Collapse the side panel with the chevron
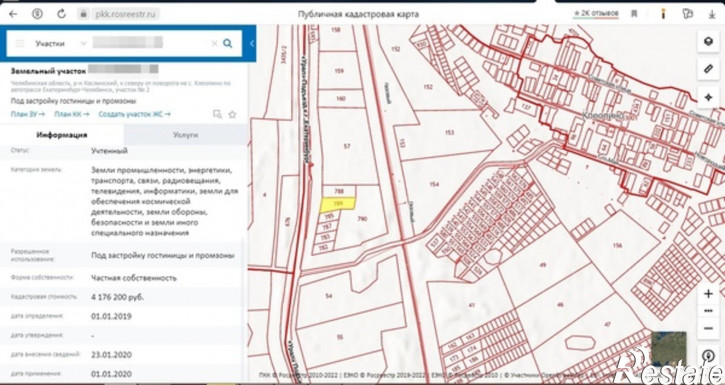Image resolution: width=725 pixels, height=385 pixels. coord(252,43)
